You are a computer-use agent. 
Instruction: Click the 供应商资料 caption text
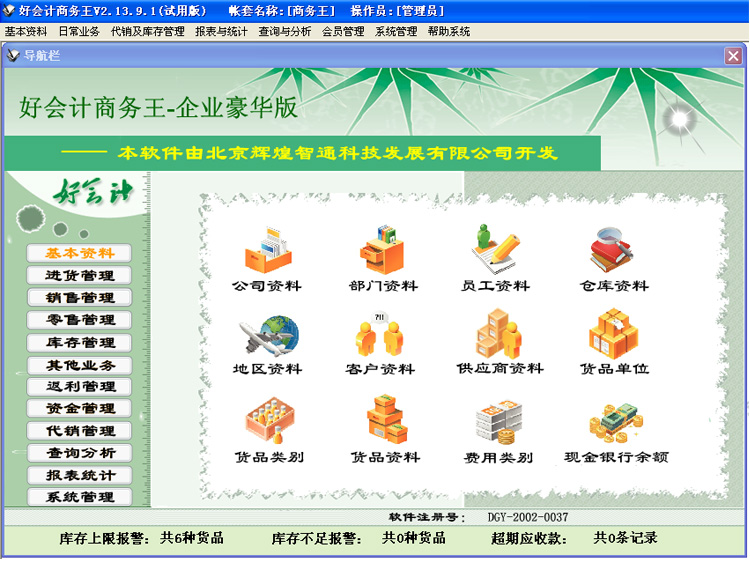(500, 369)
